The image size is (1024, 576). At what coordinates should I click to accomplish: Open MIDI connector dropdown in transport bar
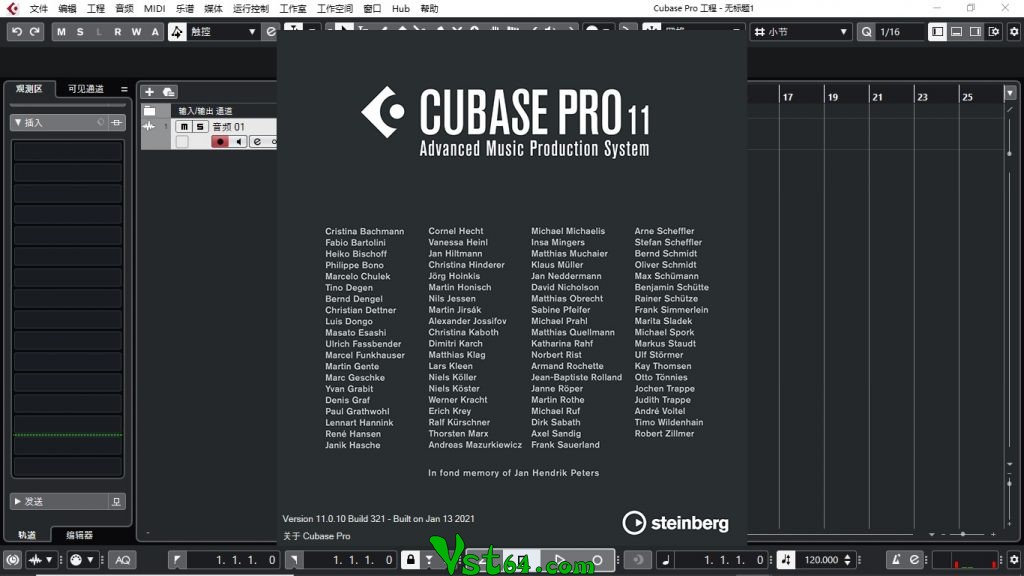82,560
